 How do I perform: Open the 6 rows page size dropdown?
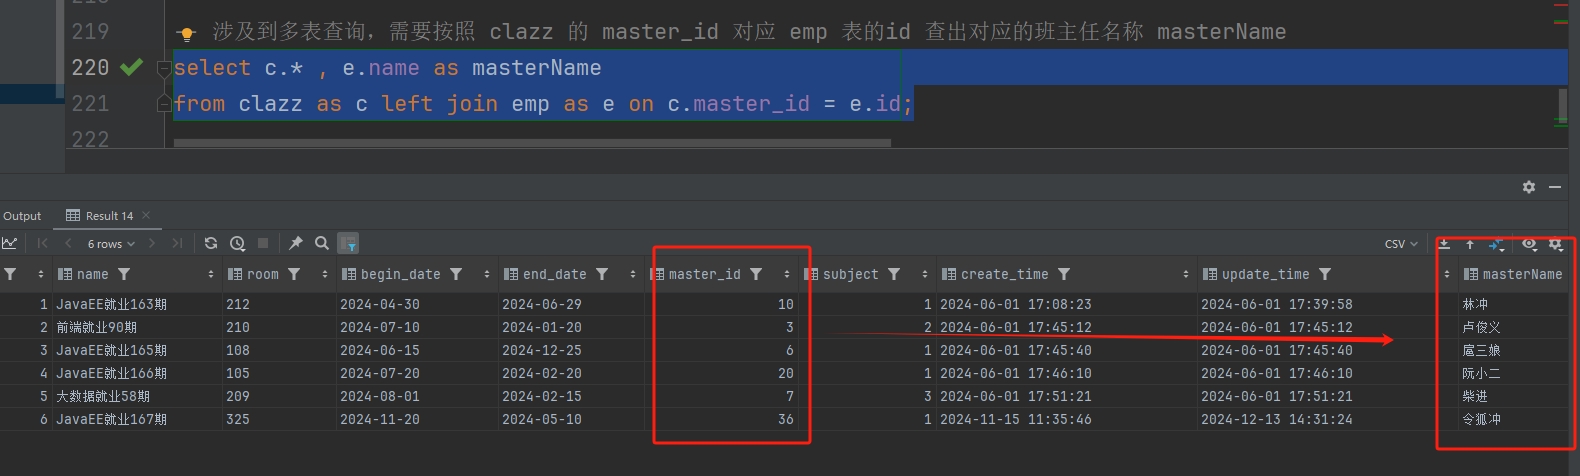point(110,244)
